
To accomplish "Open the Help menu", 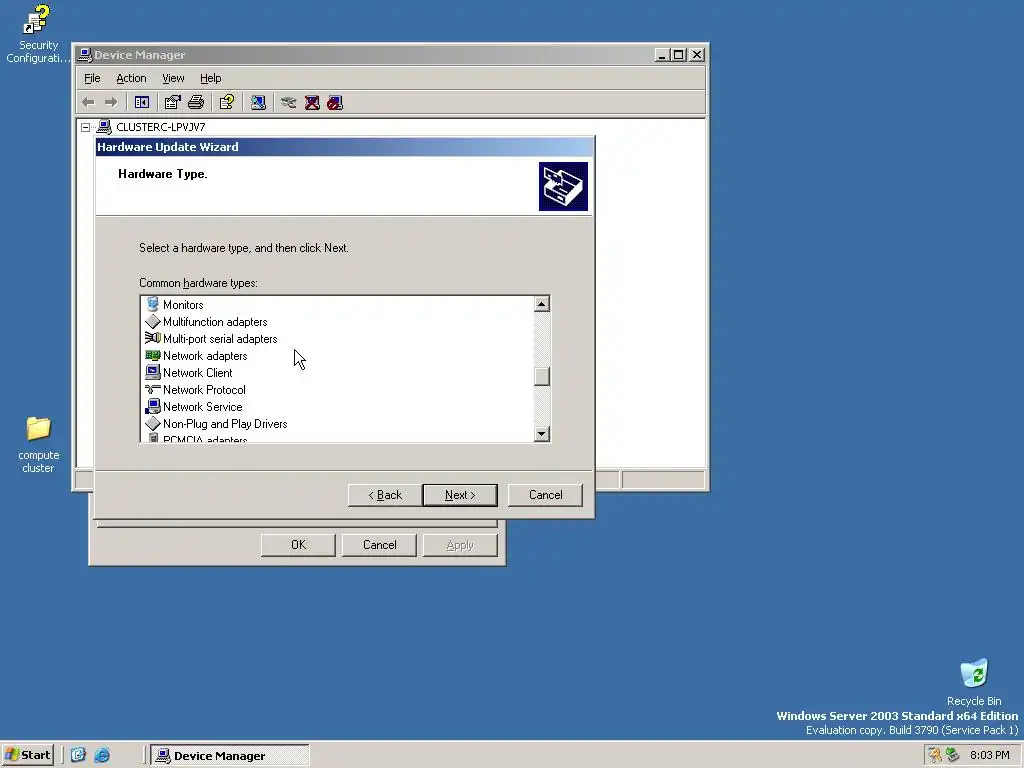I will (210, 78).
